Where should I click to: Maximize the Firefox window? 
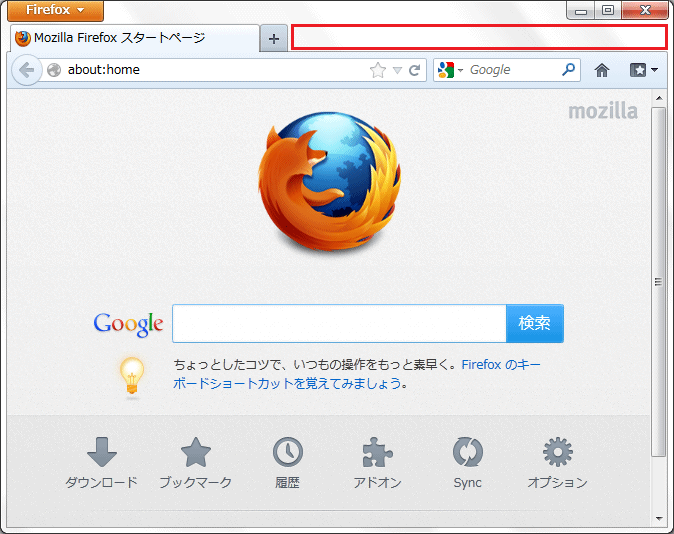coord(608,10)
